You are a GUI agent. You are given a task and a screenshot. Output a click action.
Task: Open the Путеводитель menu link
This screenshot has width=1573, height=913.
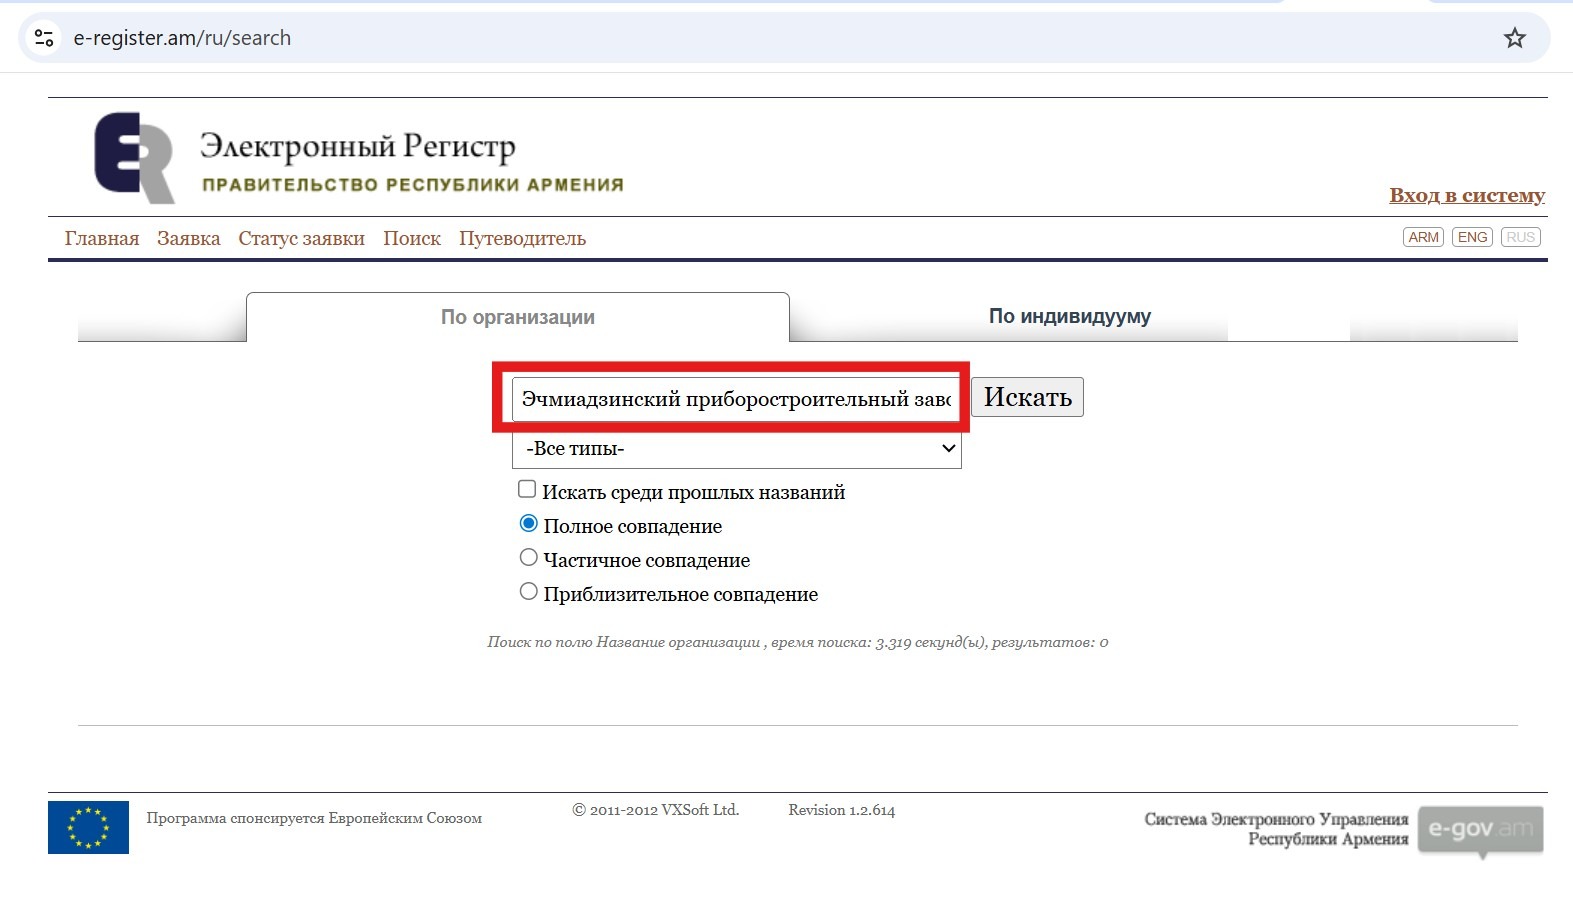(x=522, y=239)
